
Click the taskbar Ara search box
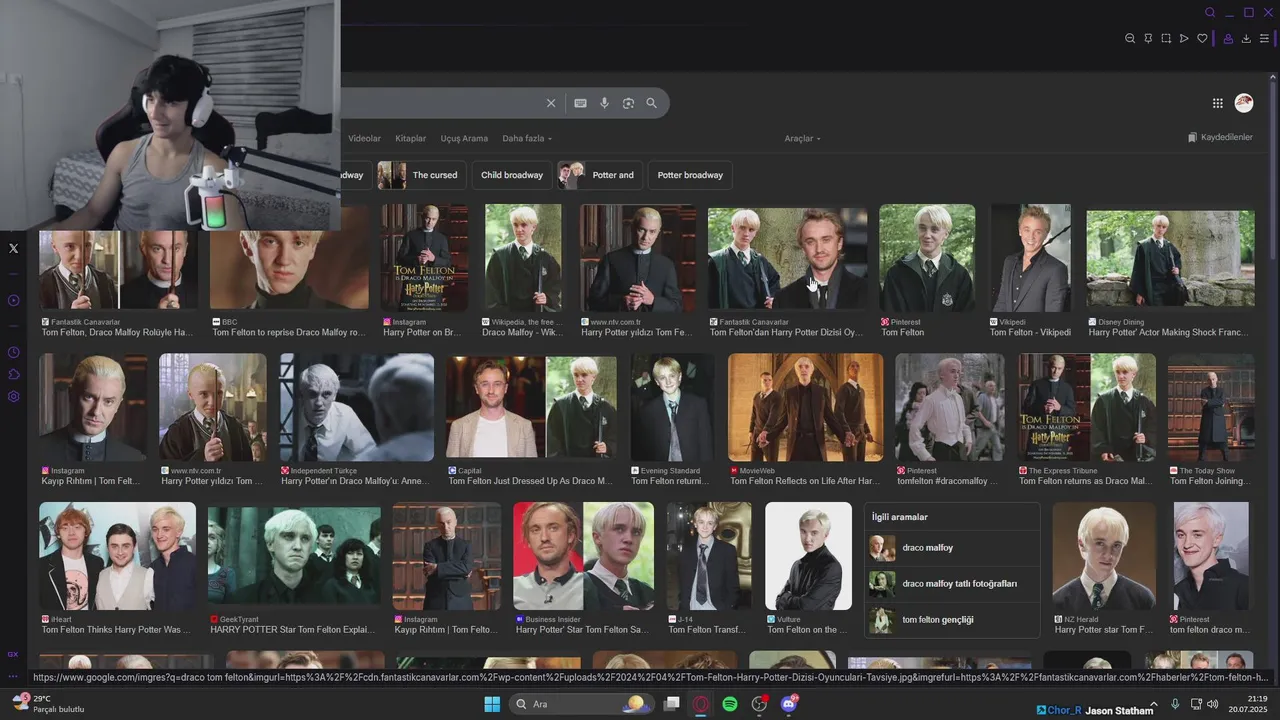pyautogui.click(x=583, y=704)
